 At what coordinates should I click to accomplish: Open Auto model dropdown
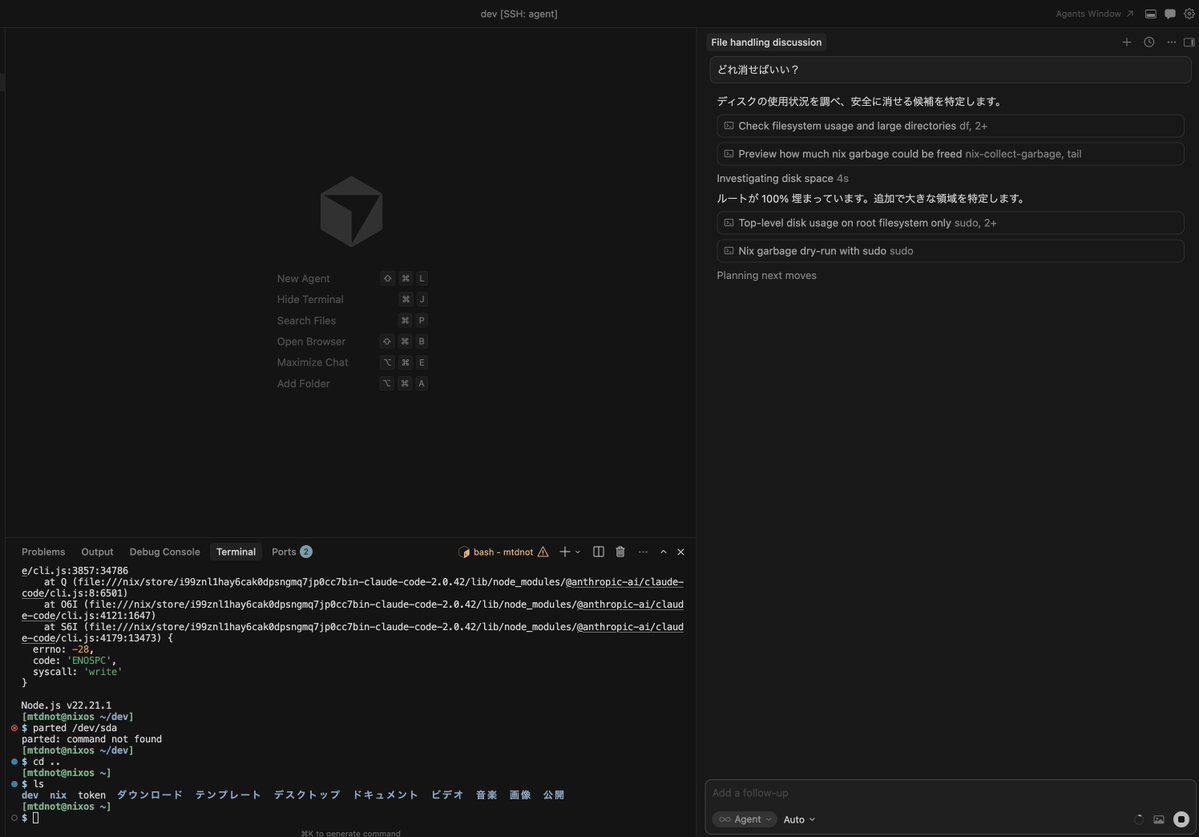coord(799,819)
